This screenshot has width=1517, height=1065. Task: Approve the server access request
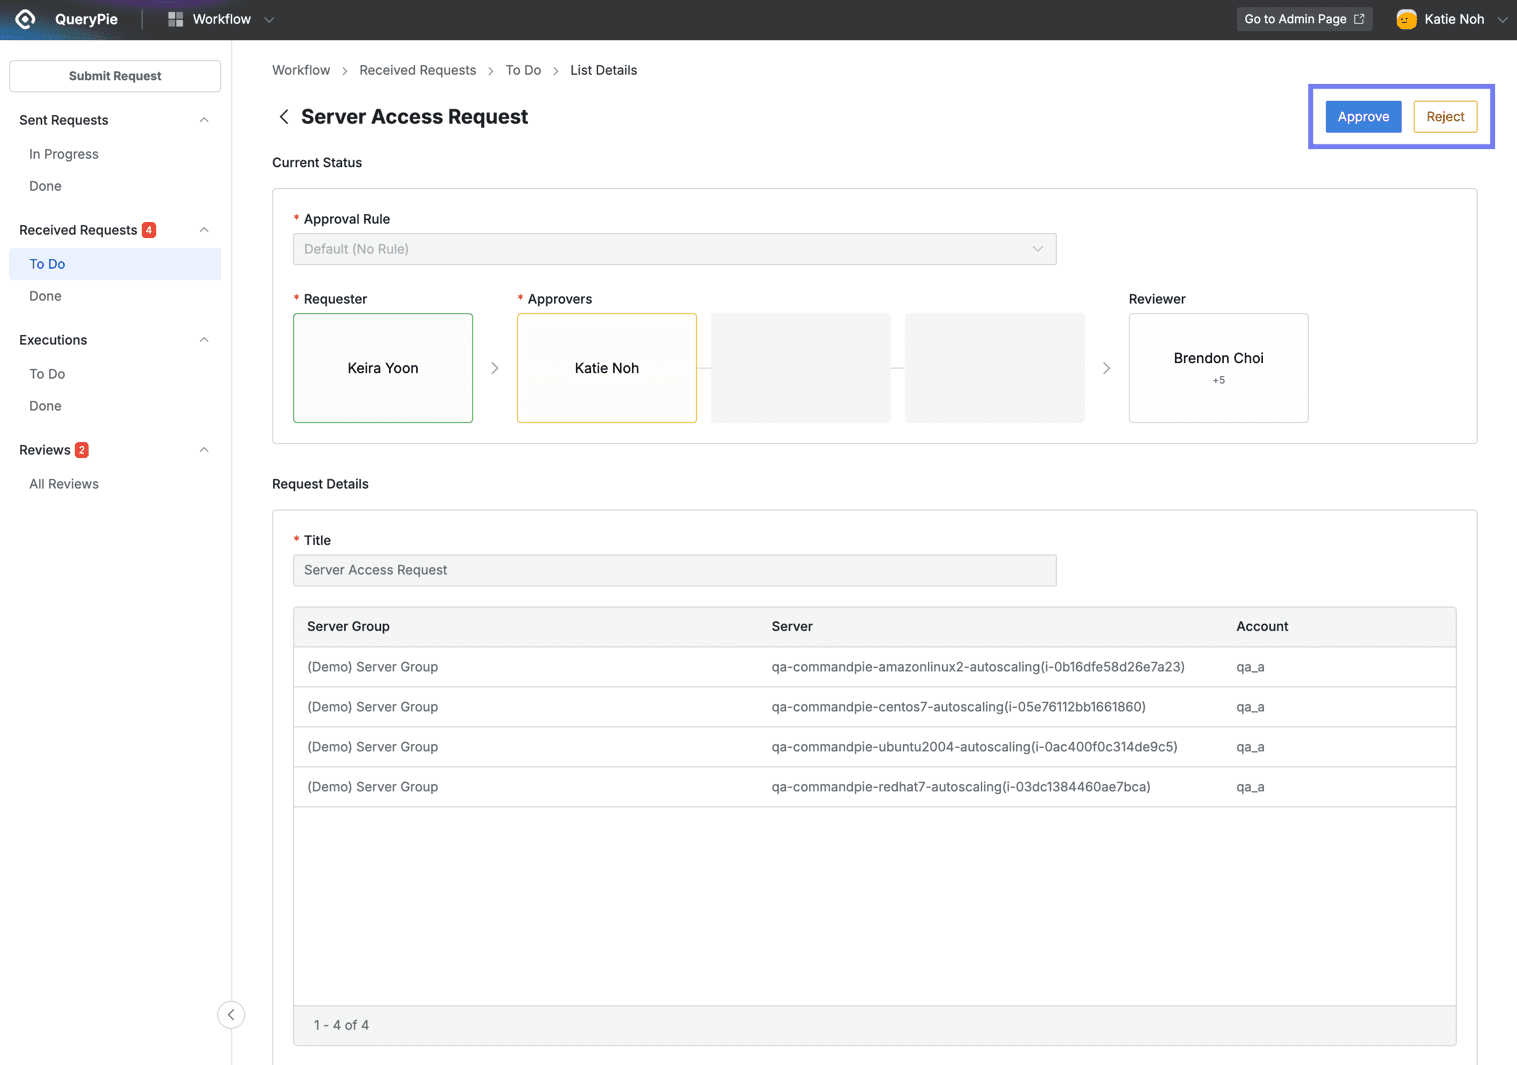1362,116
